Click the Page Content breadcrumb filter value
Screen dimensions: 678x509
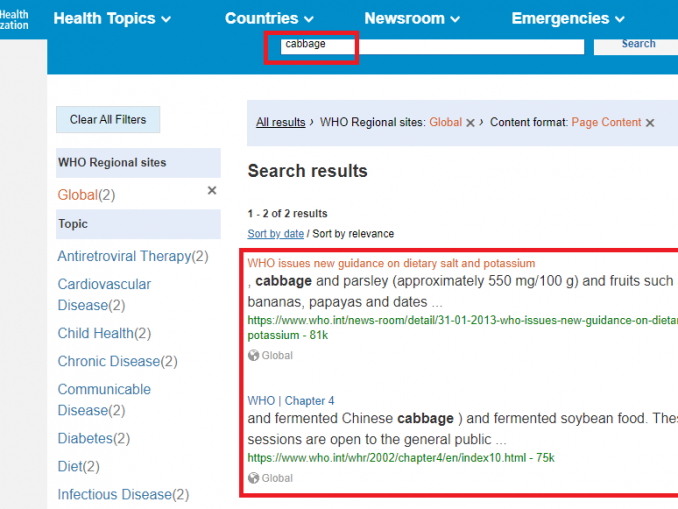click(x=606, y=122)
